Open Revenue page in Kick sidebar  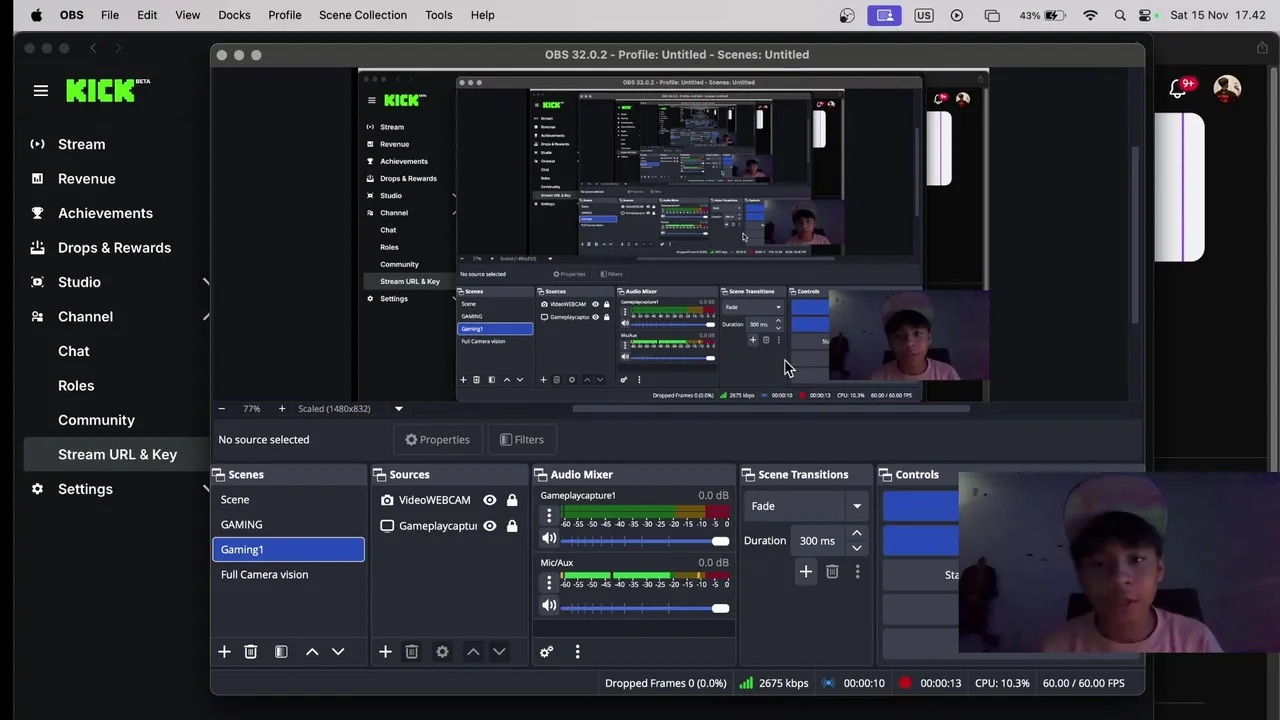pos(86,179)
